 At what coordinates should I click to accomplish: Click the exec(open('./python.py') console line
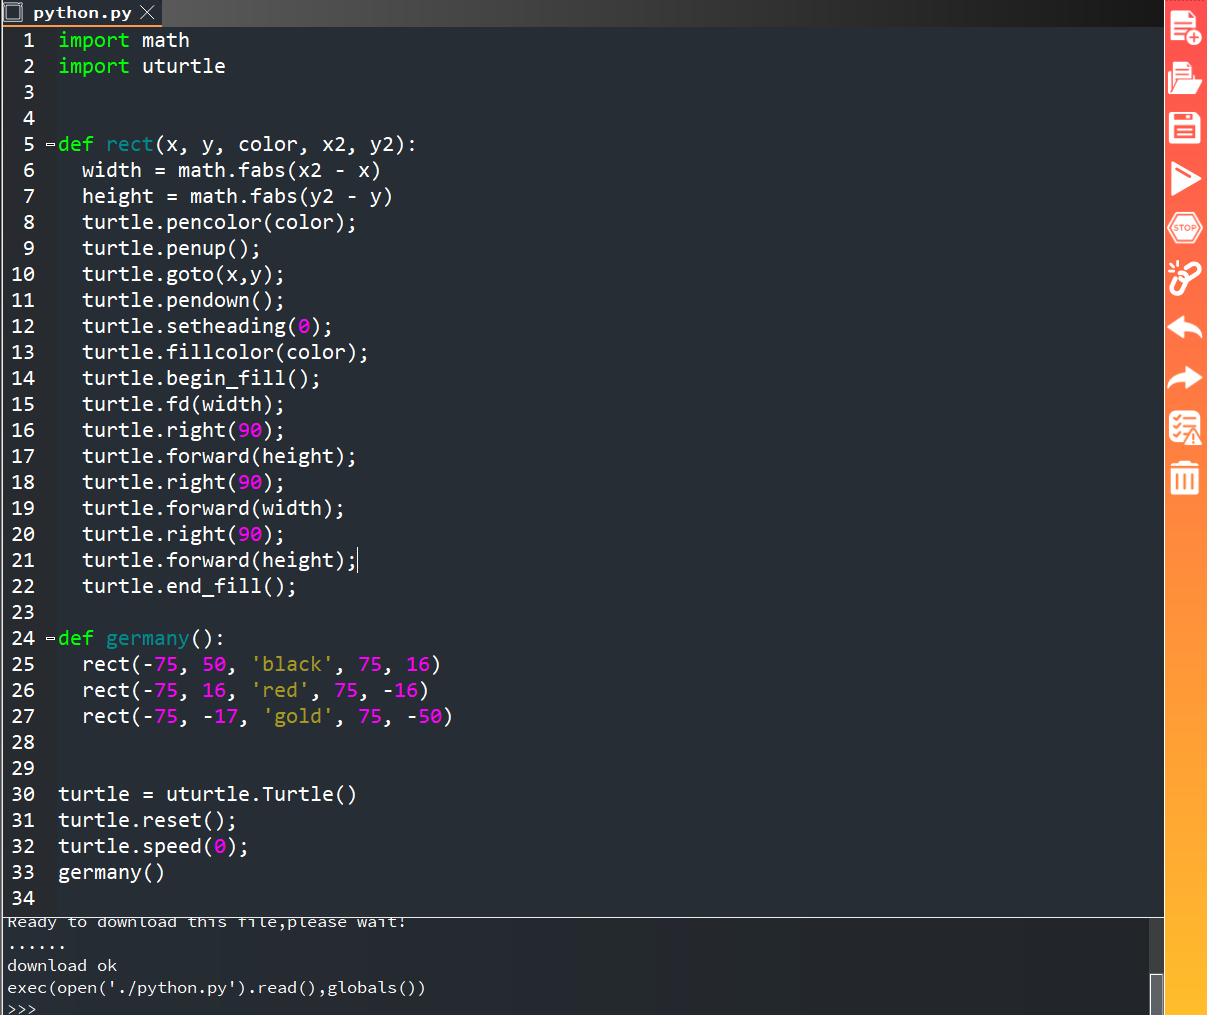pyautogui.click(x=216, y=988)
